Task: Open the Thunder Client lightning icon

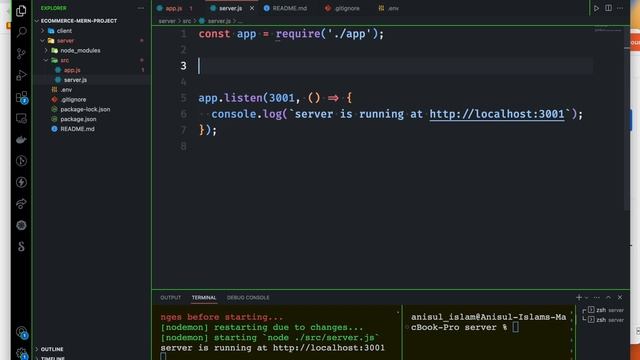Action: [x=21, y=182]
